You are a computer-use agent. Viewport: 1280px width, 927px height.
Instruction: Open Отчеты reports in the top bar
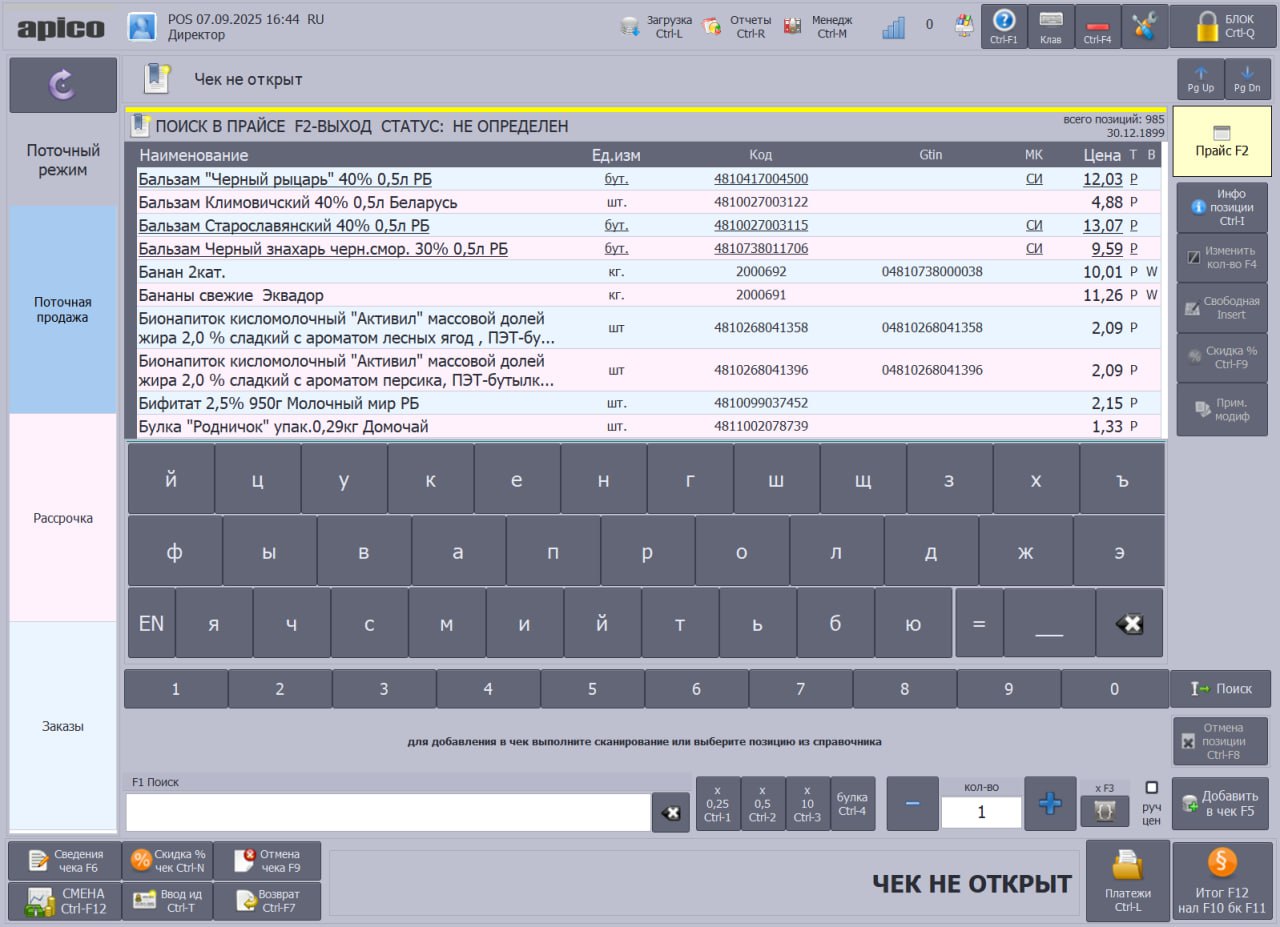tap(712, 27)
